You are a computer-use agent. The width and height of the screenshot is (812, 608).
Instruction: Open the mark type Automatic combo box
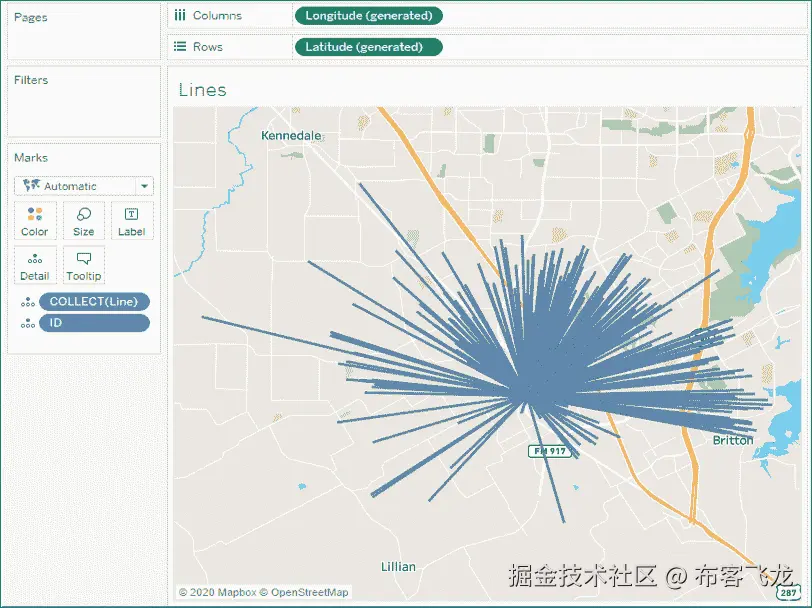coord(84,186)
